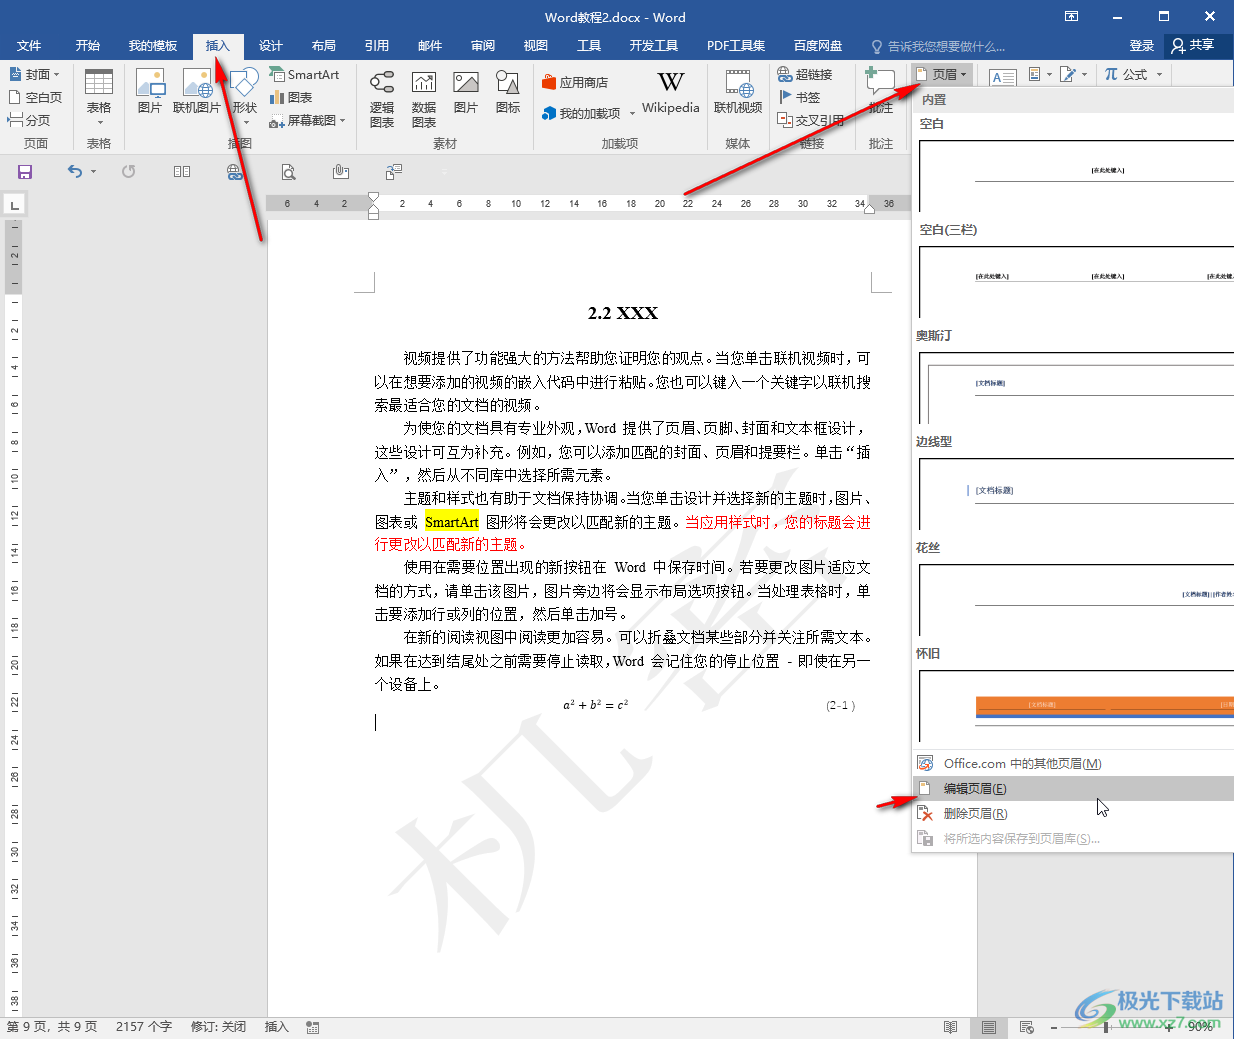This screenshot has width=1234, height=1039.
Task: Click the zoom out minus button
Action: [x=1054, y=1027]
